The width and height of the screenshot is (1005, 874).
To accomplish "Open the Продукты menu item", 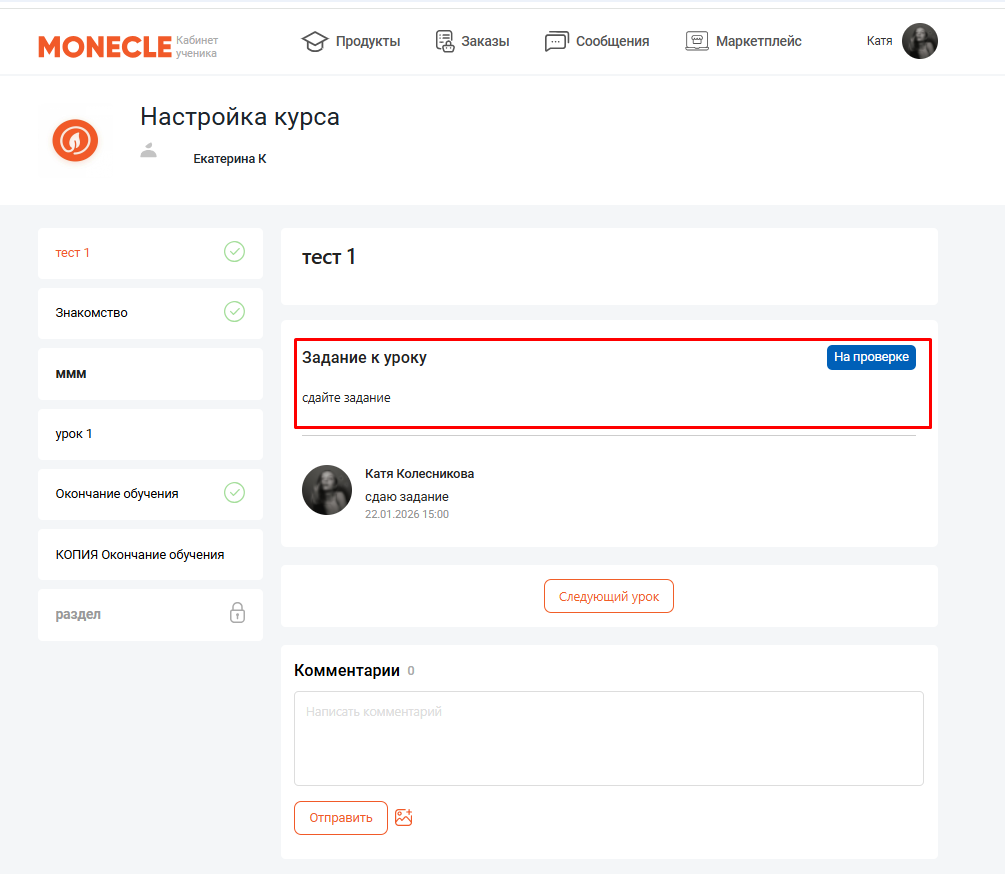I will coord(367,41).
